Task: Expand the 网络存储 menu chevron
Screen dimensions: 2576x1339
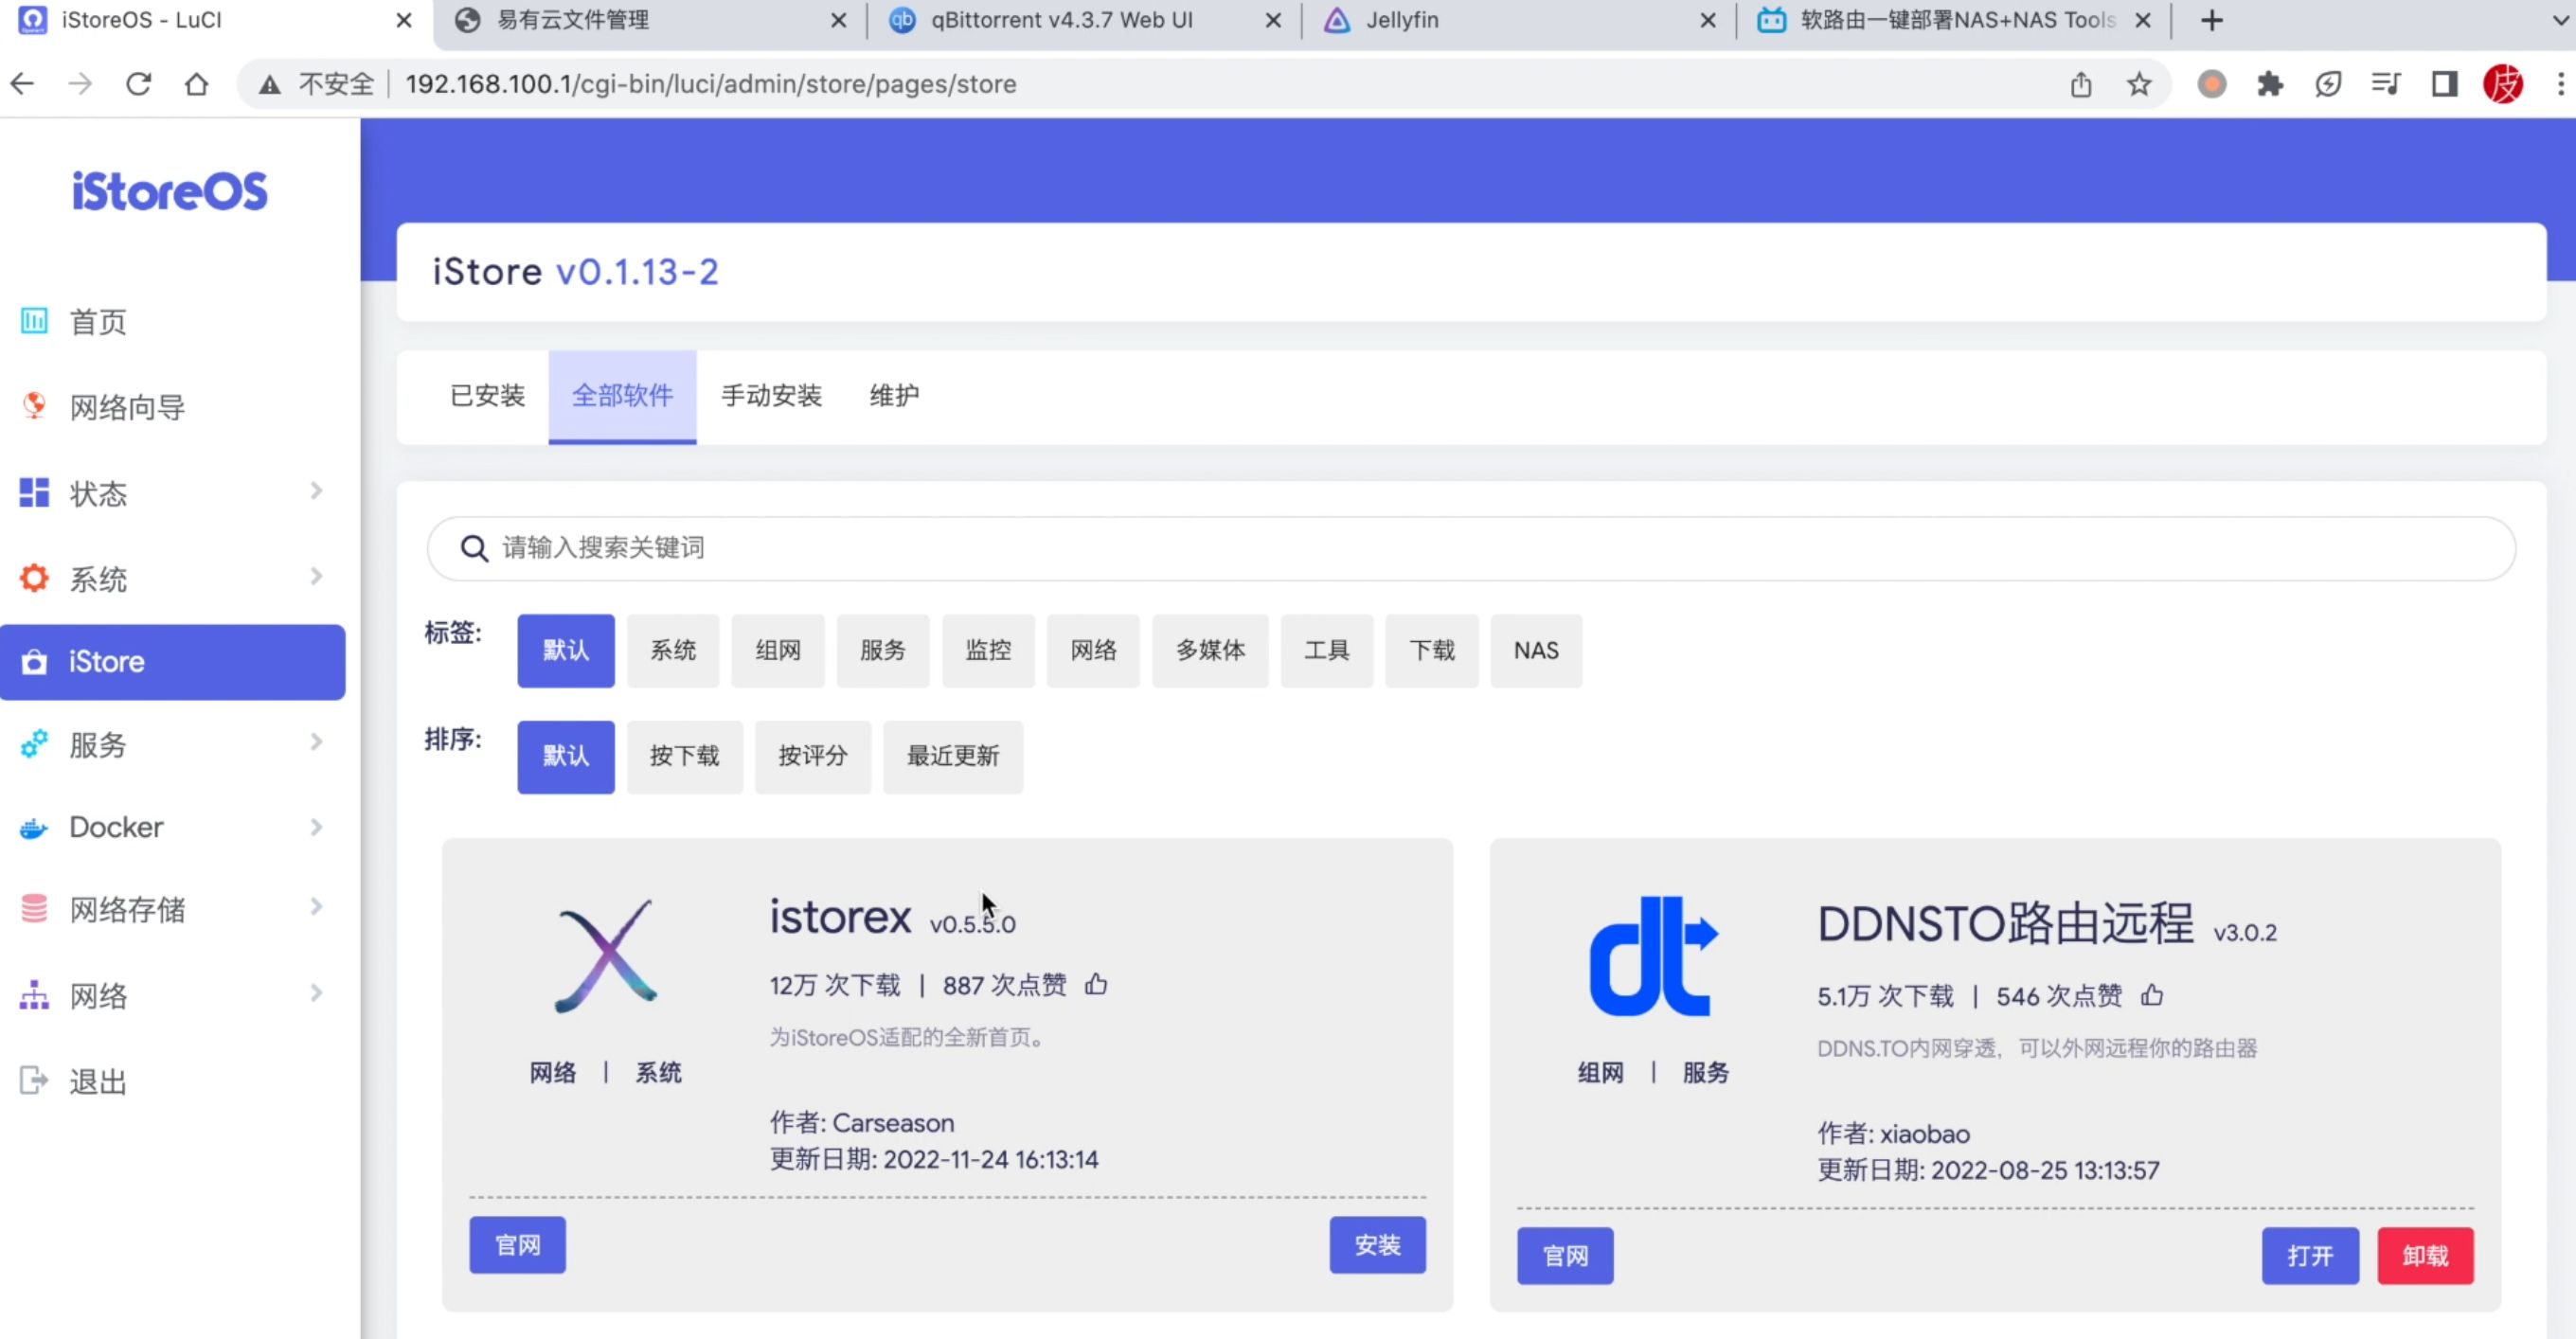Action: tap(316, 907)
